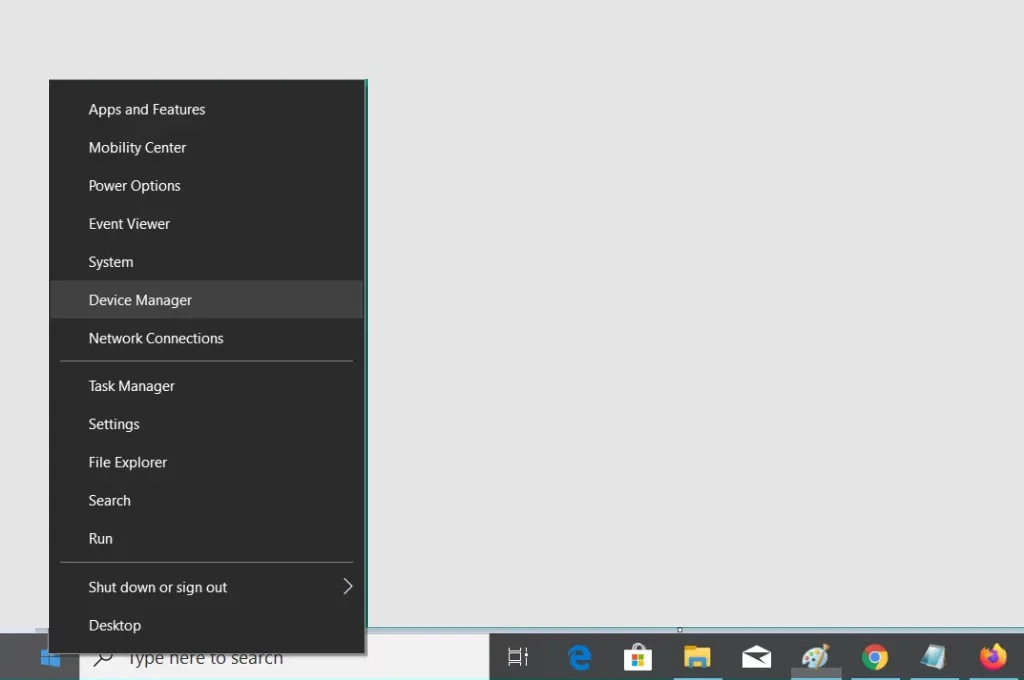
Task: Switch to the Paint app on taskbar
Action: [815, 657]
